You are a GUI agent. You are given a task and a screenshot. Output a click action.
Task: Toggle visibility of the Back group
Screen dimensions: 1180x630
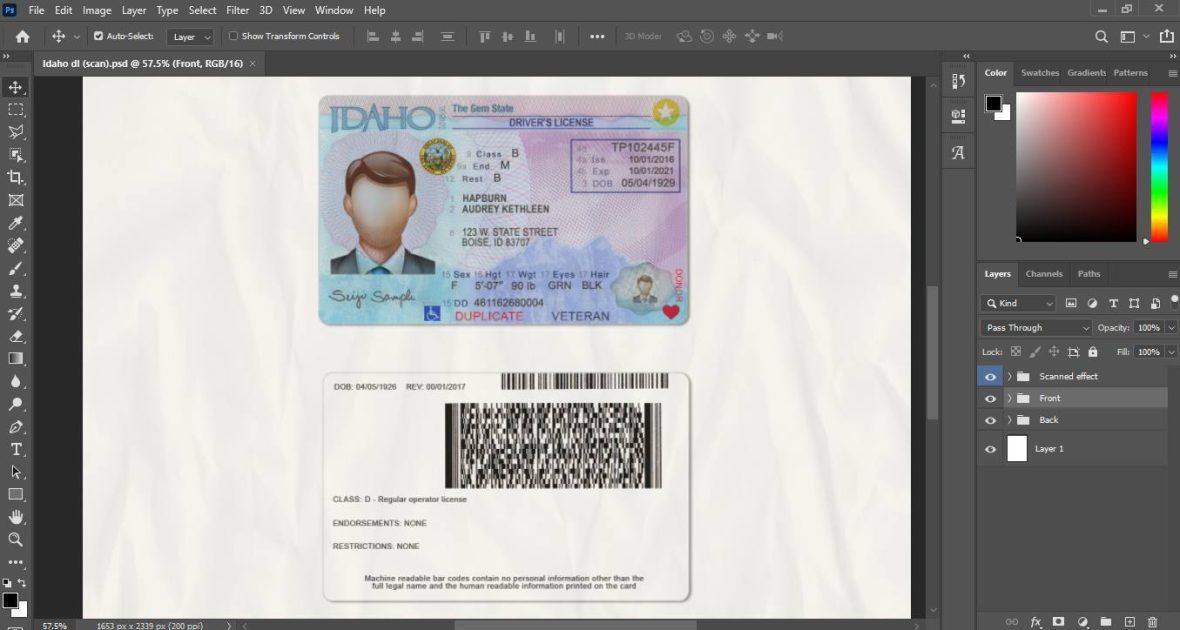[990, 420]
